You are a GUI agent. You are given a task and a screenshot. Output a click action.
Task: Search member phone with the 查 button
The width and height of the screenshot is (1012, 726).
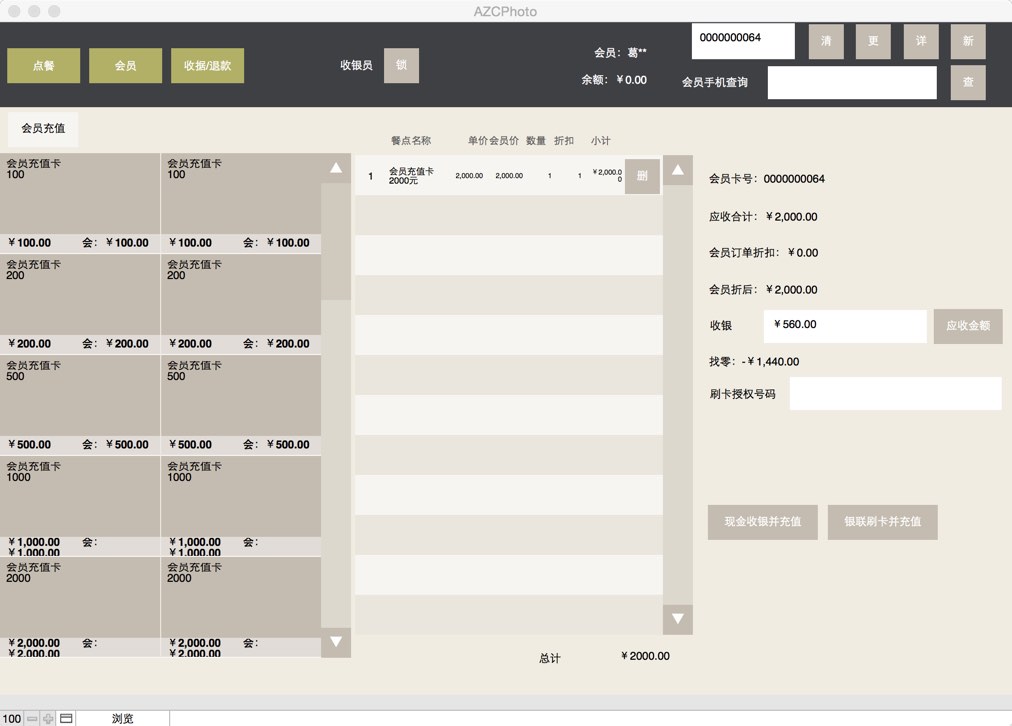pyautogui.click(x=968, y=83)
